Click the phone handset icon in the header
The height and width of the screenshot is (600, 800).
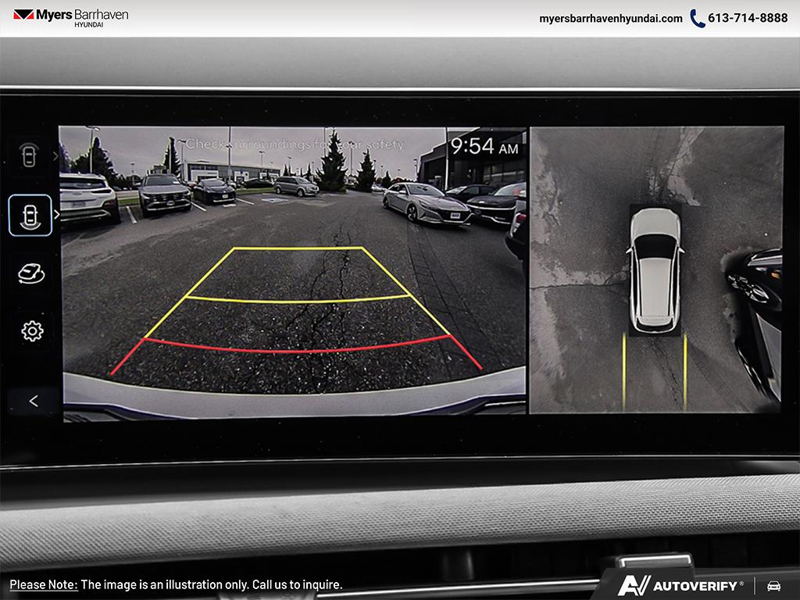pos(697,18)
